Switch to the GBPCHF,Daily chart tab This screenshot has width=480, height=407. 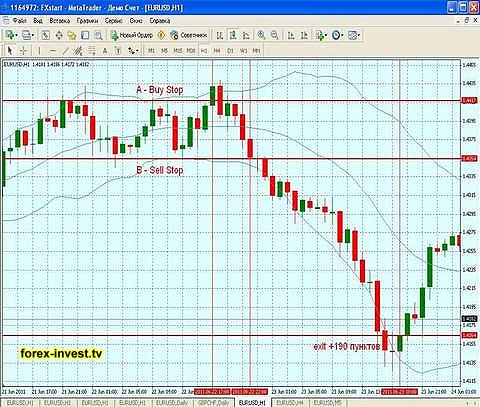pyautogui.click(x=213, y=403)
